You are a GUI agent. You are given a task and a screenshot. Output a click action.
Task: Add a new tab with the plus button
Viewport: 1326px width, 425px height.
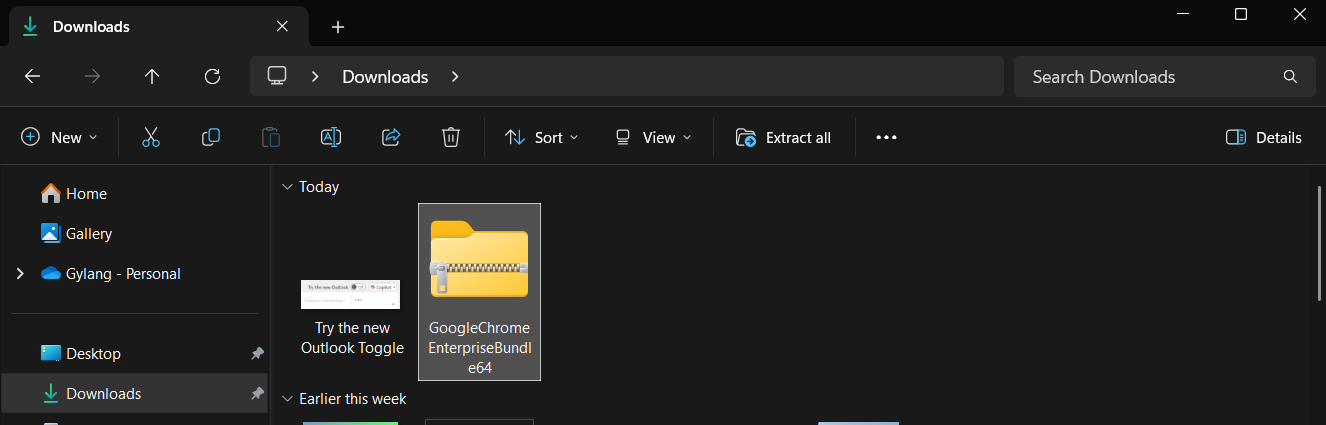pyautogui.click(x=338, y=27)
